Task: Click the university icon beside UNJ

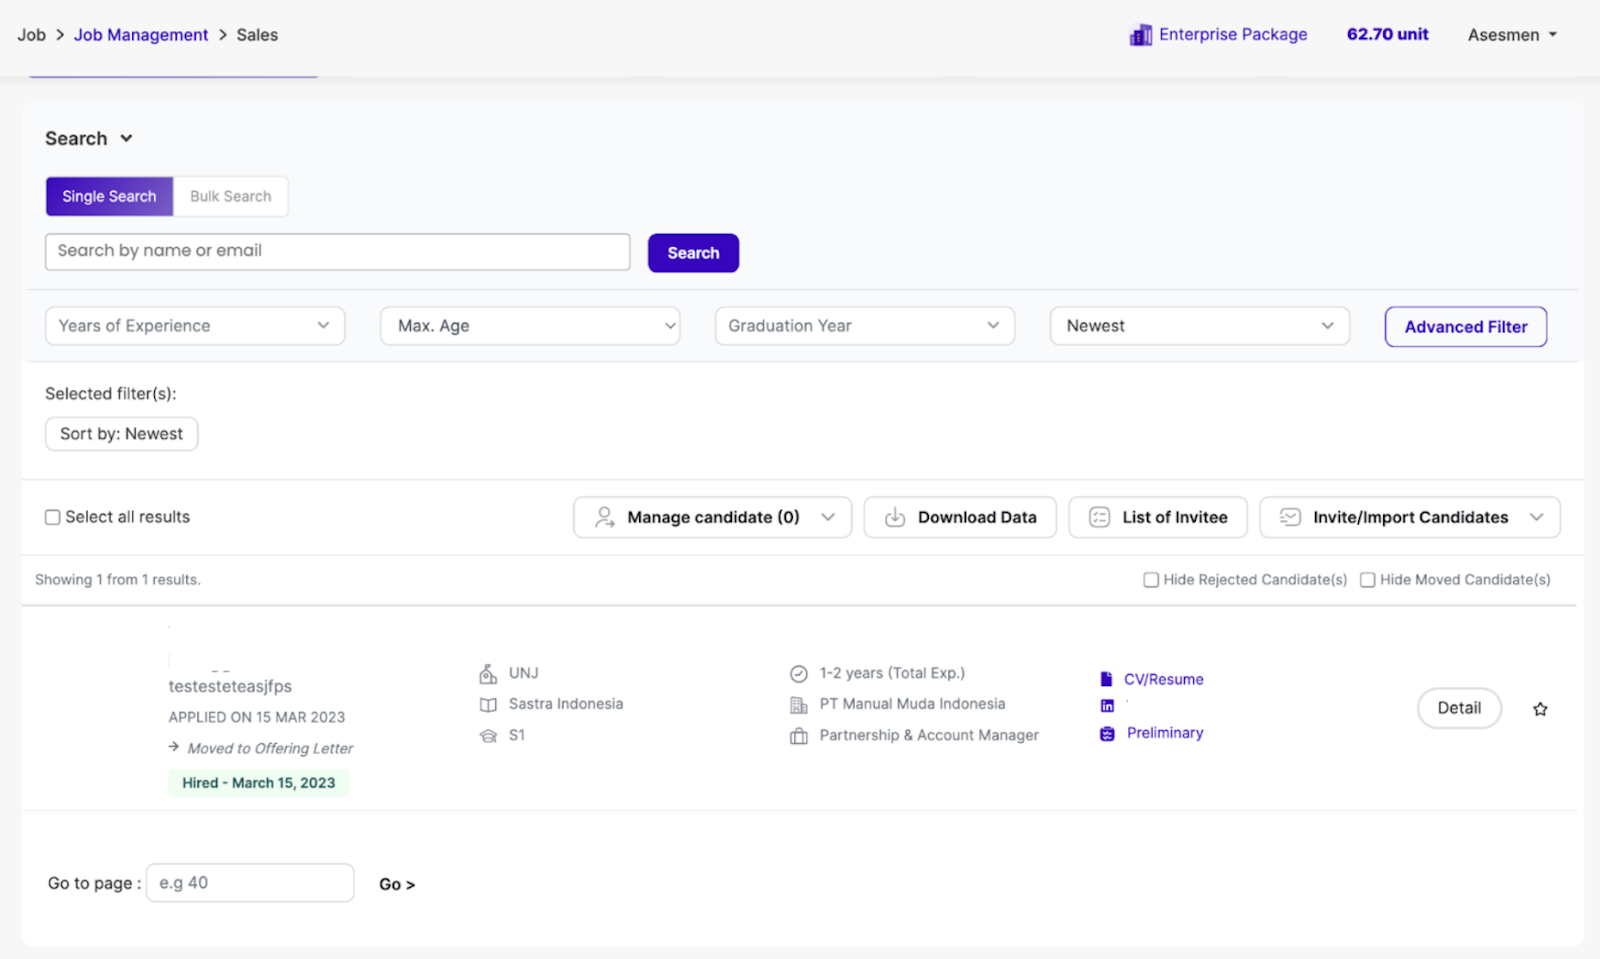Action: (x=488, y=674)
